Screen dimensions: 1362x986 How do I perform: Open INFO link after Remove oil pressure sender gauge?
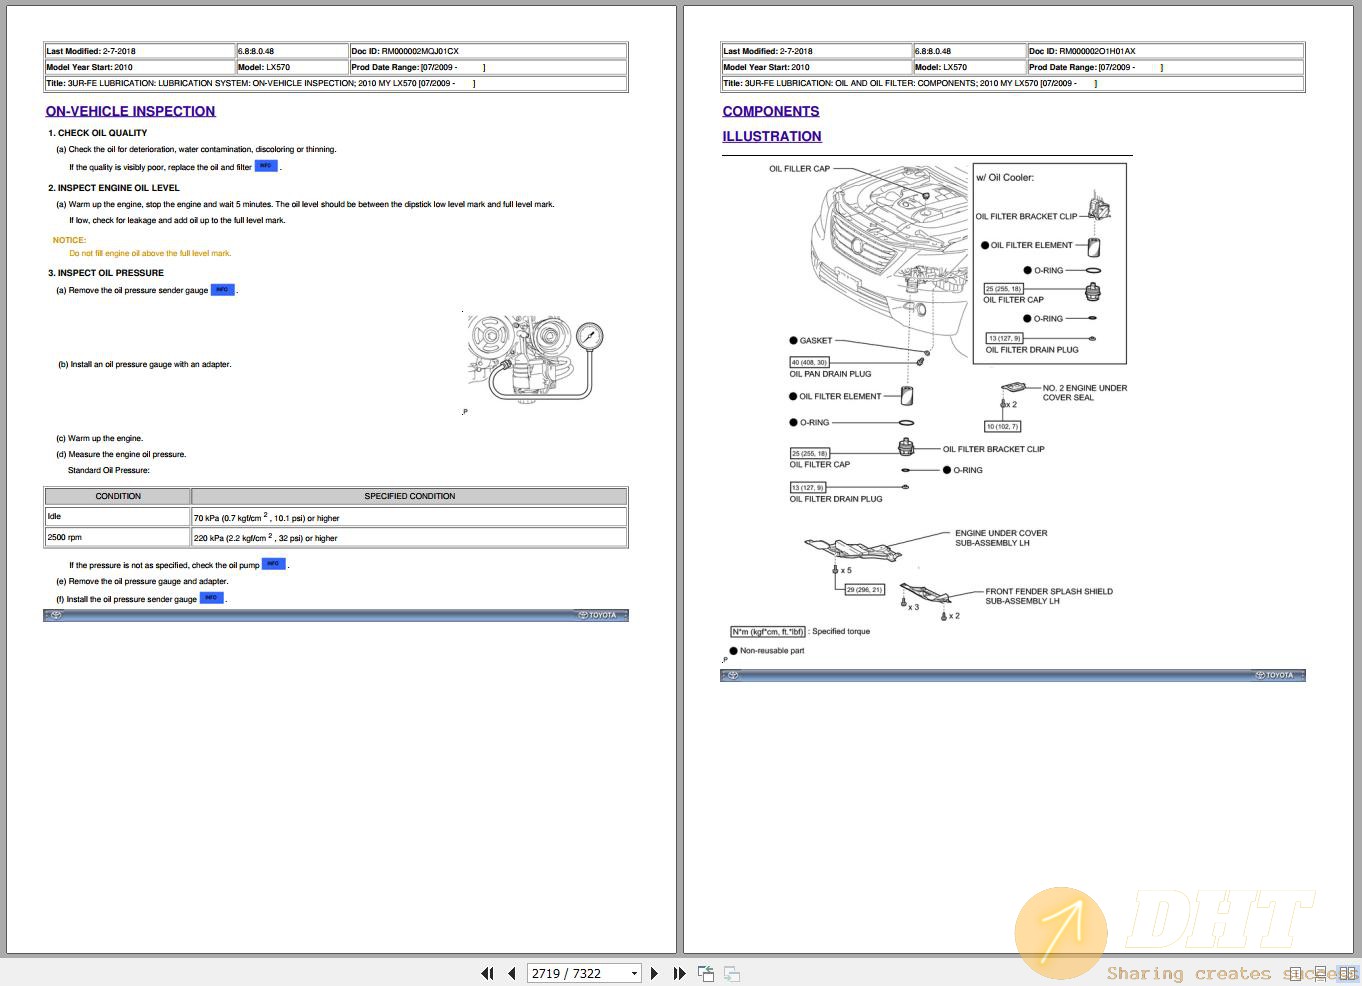(x=223, y=290)
